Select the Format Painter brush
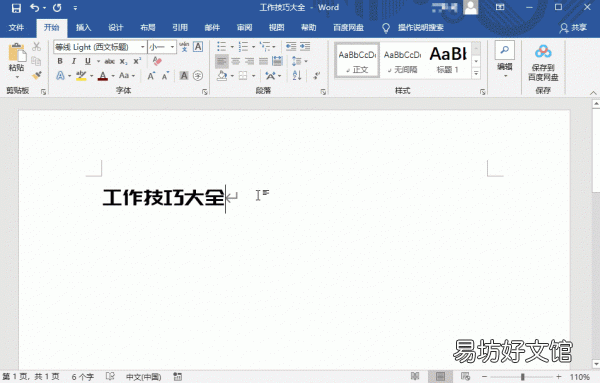Image resolution: width=600 pixels, height=383 pixels. tap(36, 75)
